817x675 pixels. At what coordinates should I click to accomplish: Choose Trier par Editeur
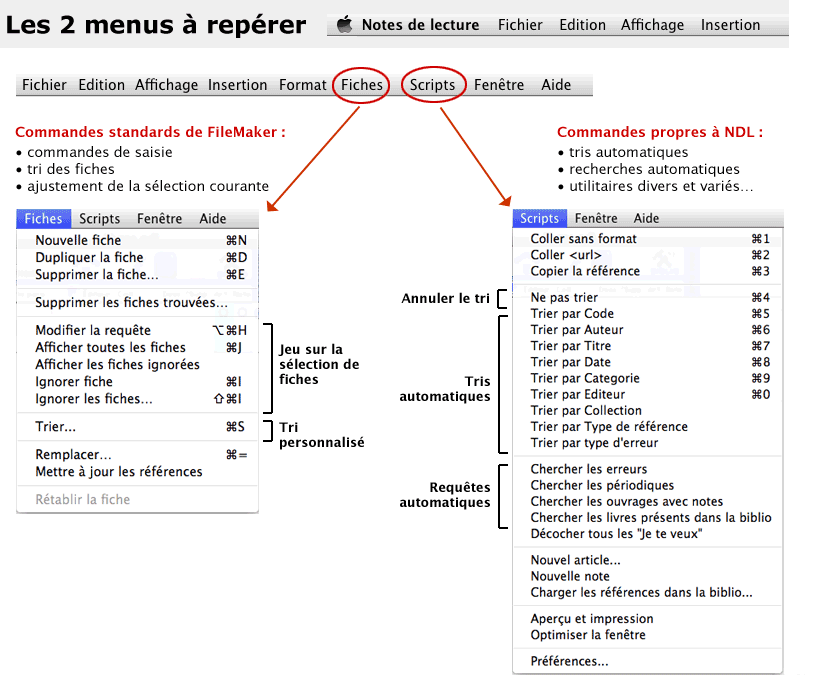(648, 395)
